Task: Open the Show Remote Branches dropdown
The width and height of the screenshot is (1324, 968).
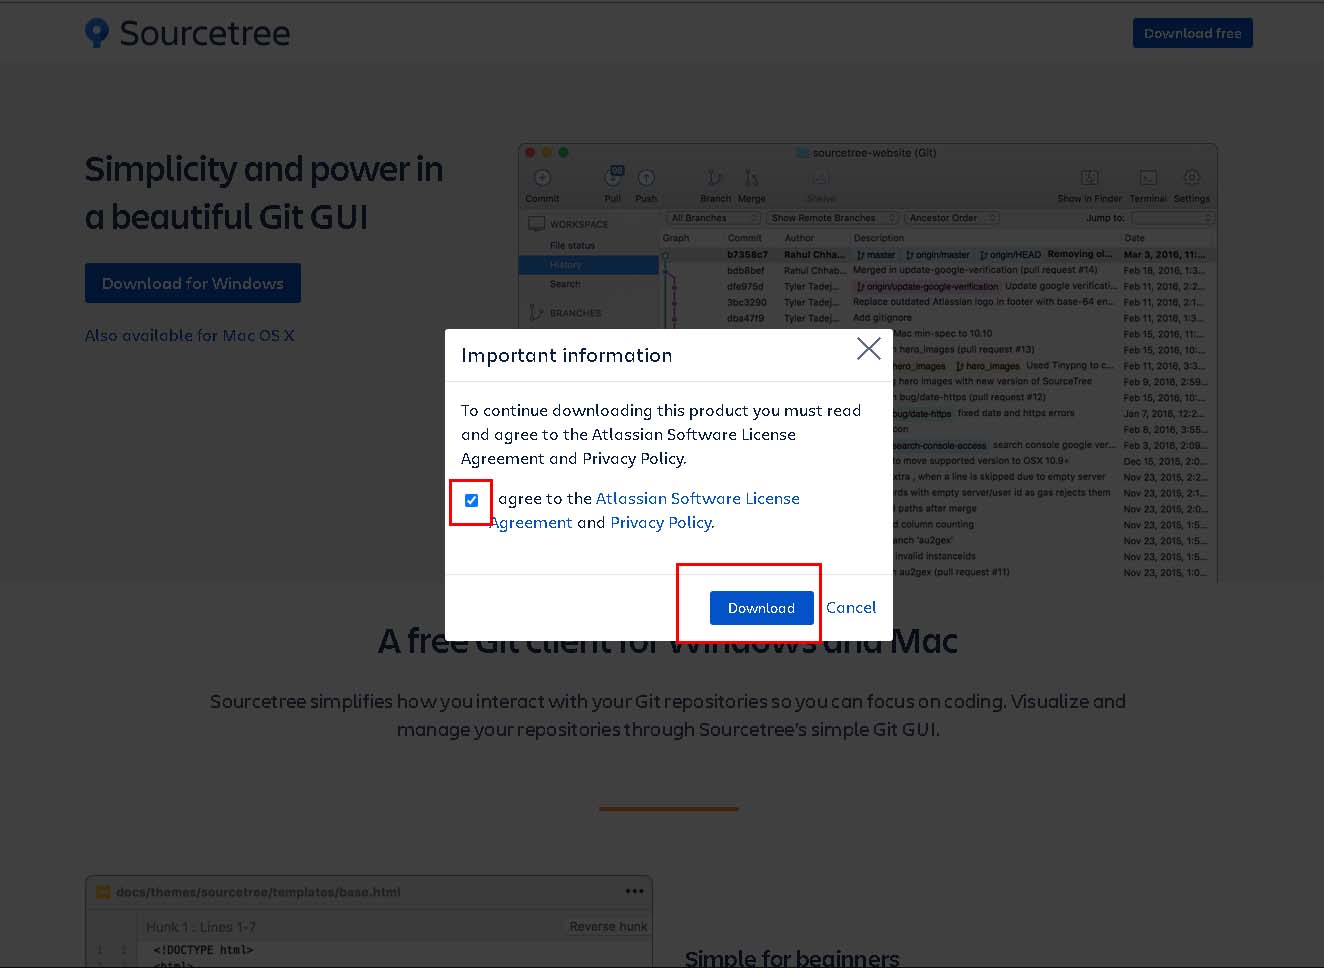Action: [x=833, y=218]
